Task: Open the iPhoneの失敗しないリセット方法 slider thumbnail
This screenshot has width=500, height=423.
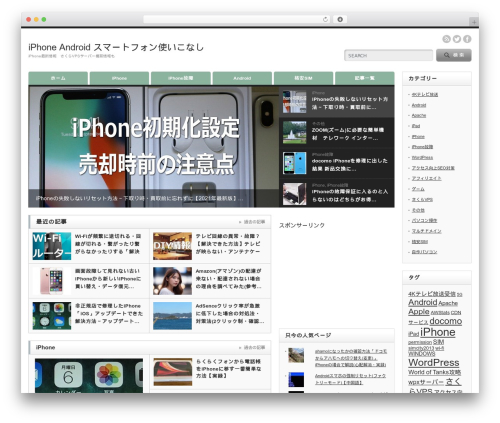Action: coord(294,102)
